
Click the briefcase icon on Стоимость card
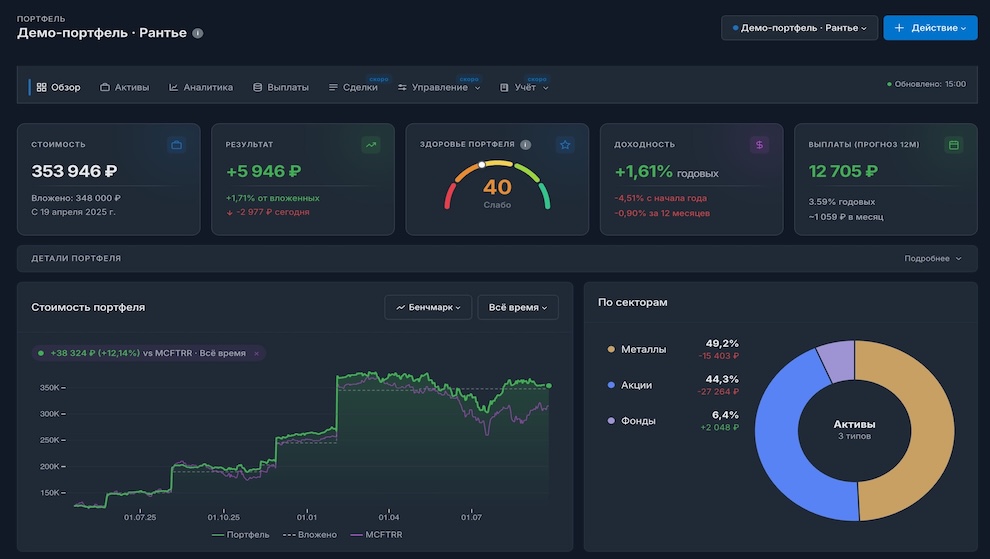177,145
